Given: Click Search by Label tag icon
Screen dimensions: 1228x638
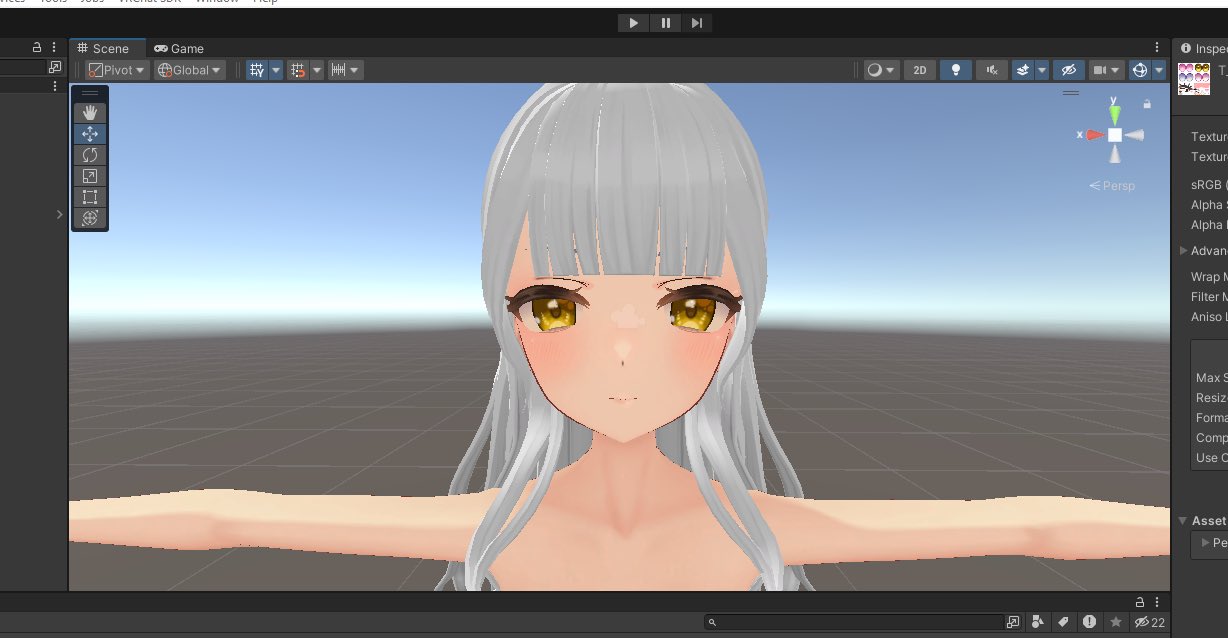Looking at the screenshot, I should tap(1063, 622).
